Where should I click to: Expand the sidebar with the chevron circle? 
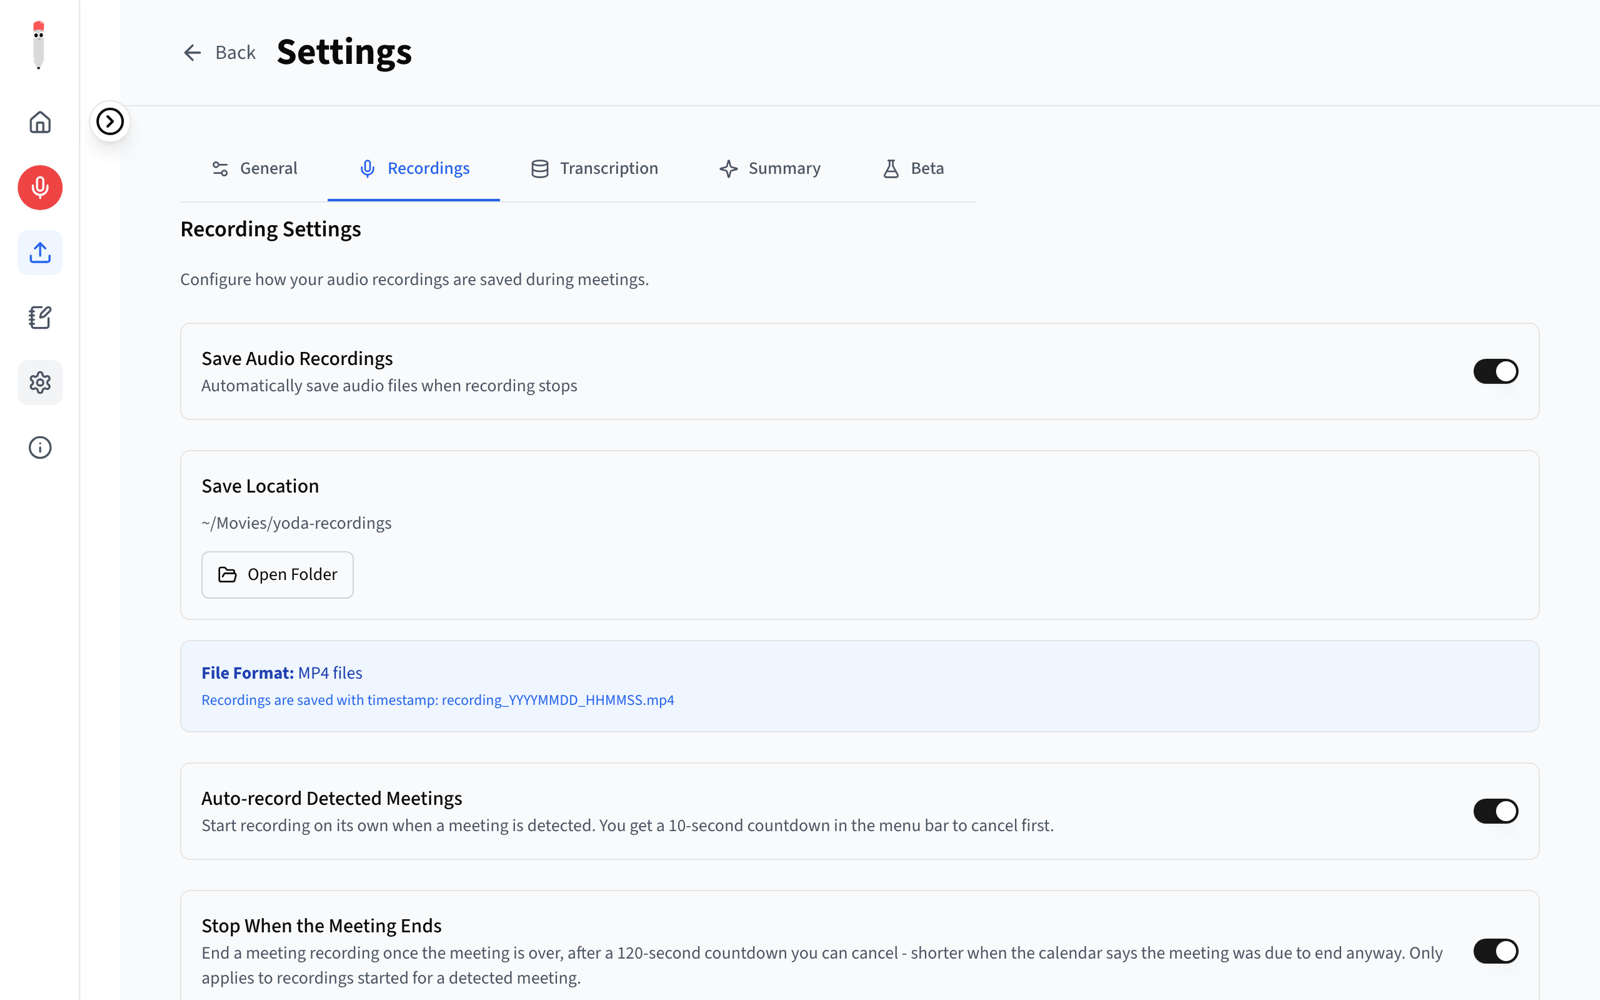[110, 121]
